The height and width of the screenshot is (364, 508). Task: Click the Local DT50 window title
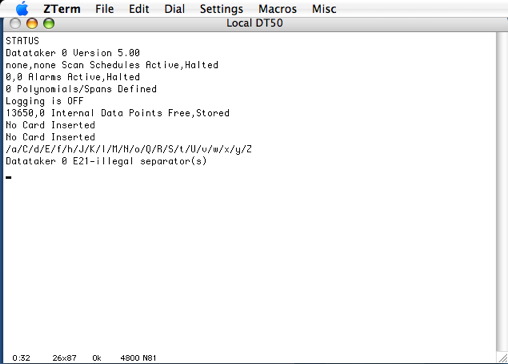(x=255, y=23)
